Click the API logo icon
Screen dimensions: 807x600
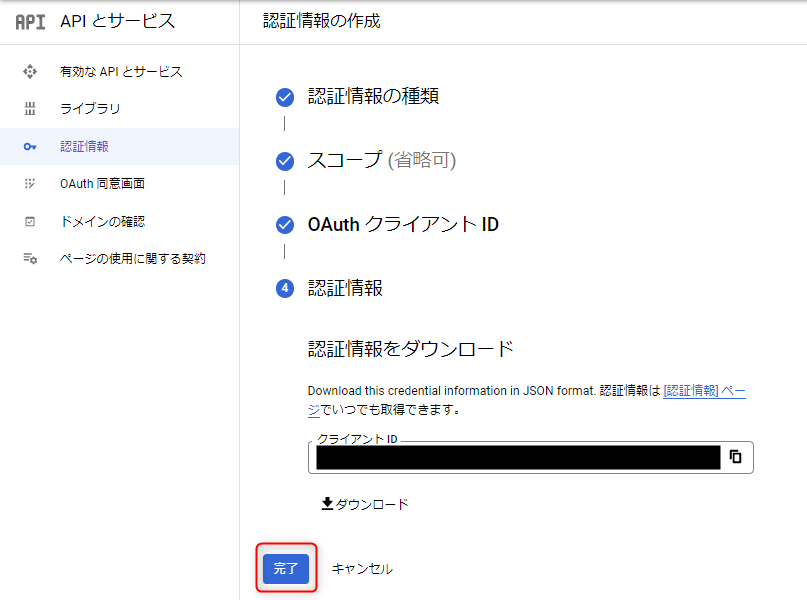pyautogui.click(x=30, y=21)
